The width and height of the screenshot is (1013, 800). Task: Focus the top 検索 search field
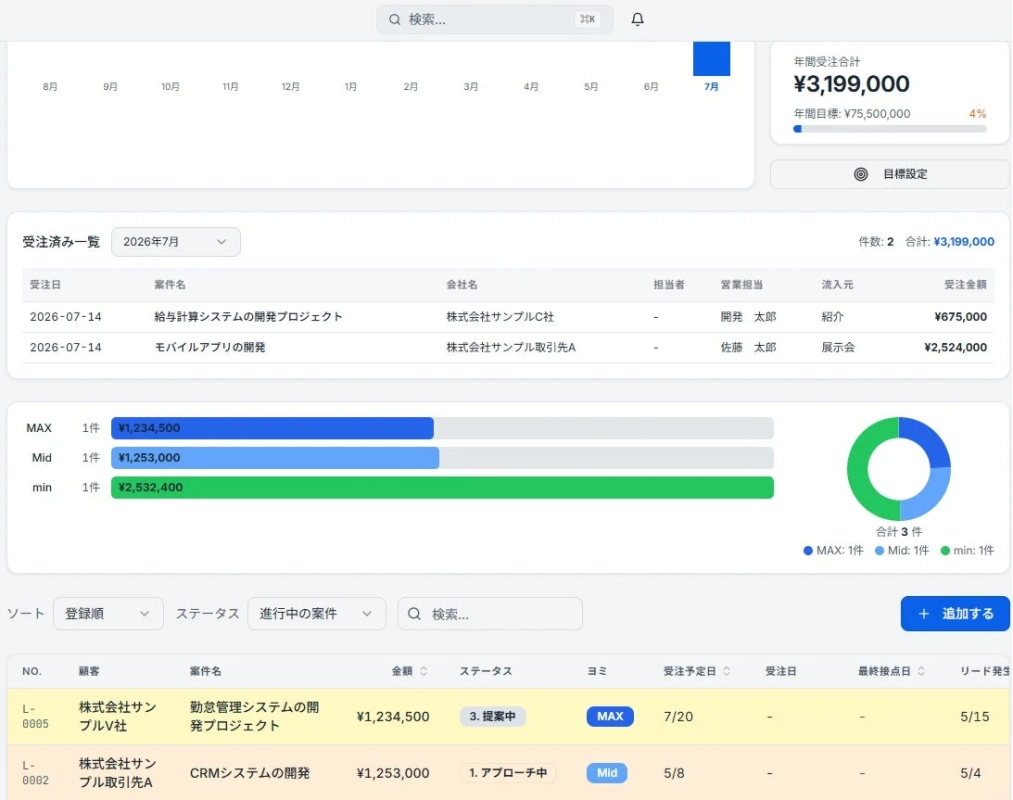click(x=494, y=19)
